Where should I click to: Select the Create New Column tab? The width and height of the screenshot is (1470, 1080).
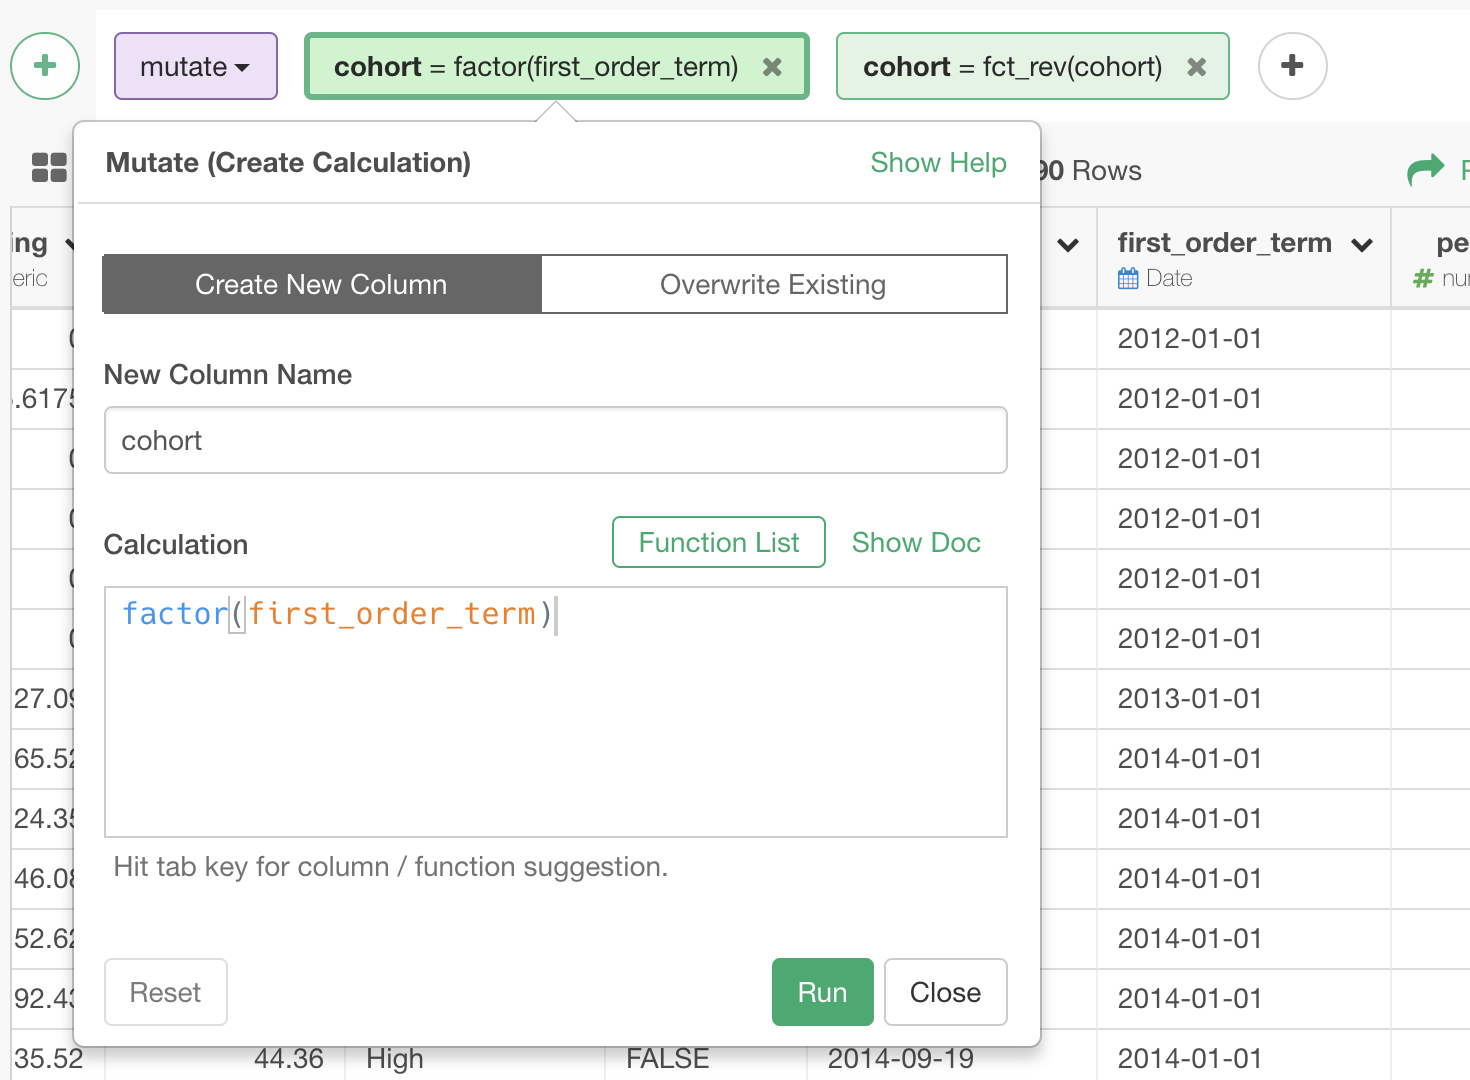tap(321, 285)
